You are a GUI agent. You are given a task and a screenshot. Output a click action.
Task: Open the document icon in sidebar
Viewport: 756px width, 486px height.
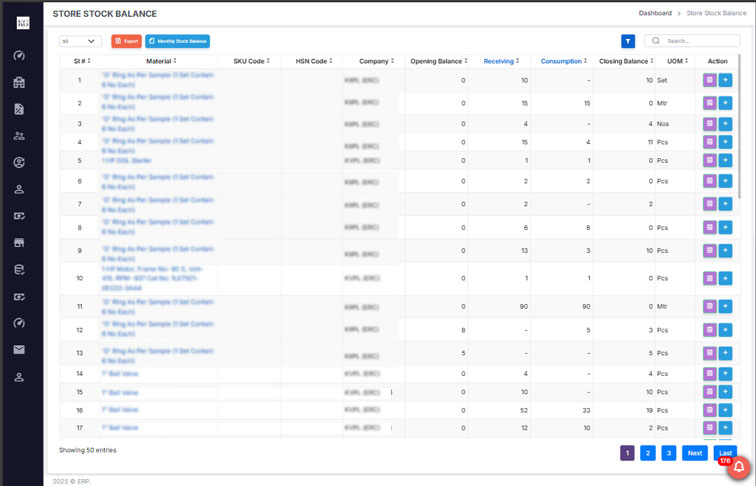19,108
